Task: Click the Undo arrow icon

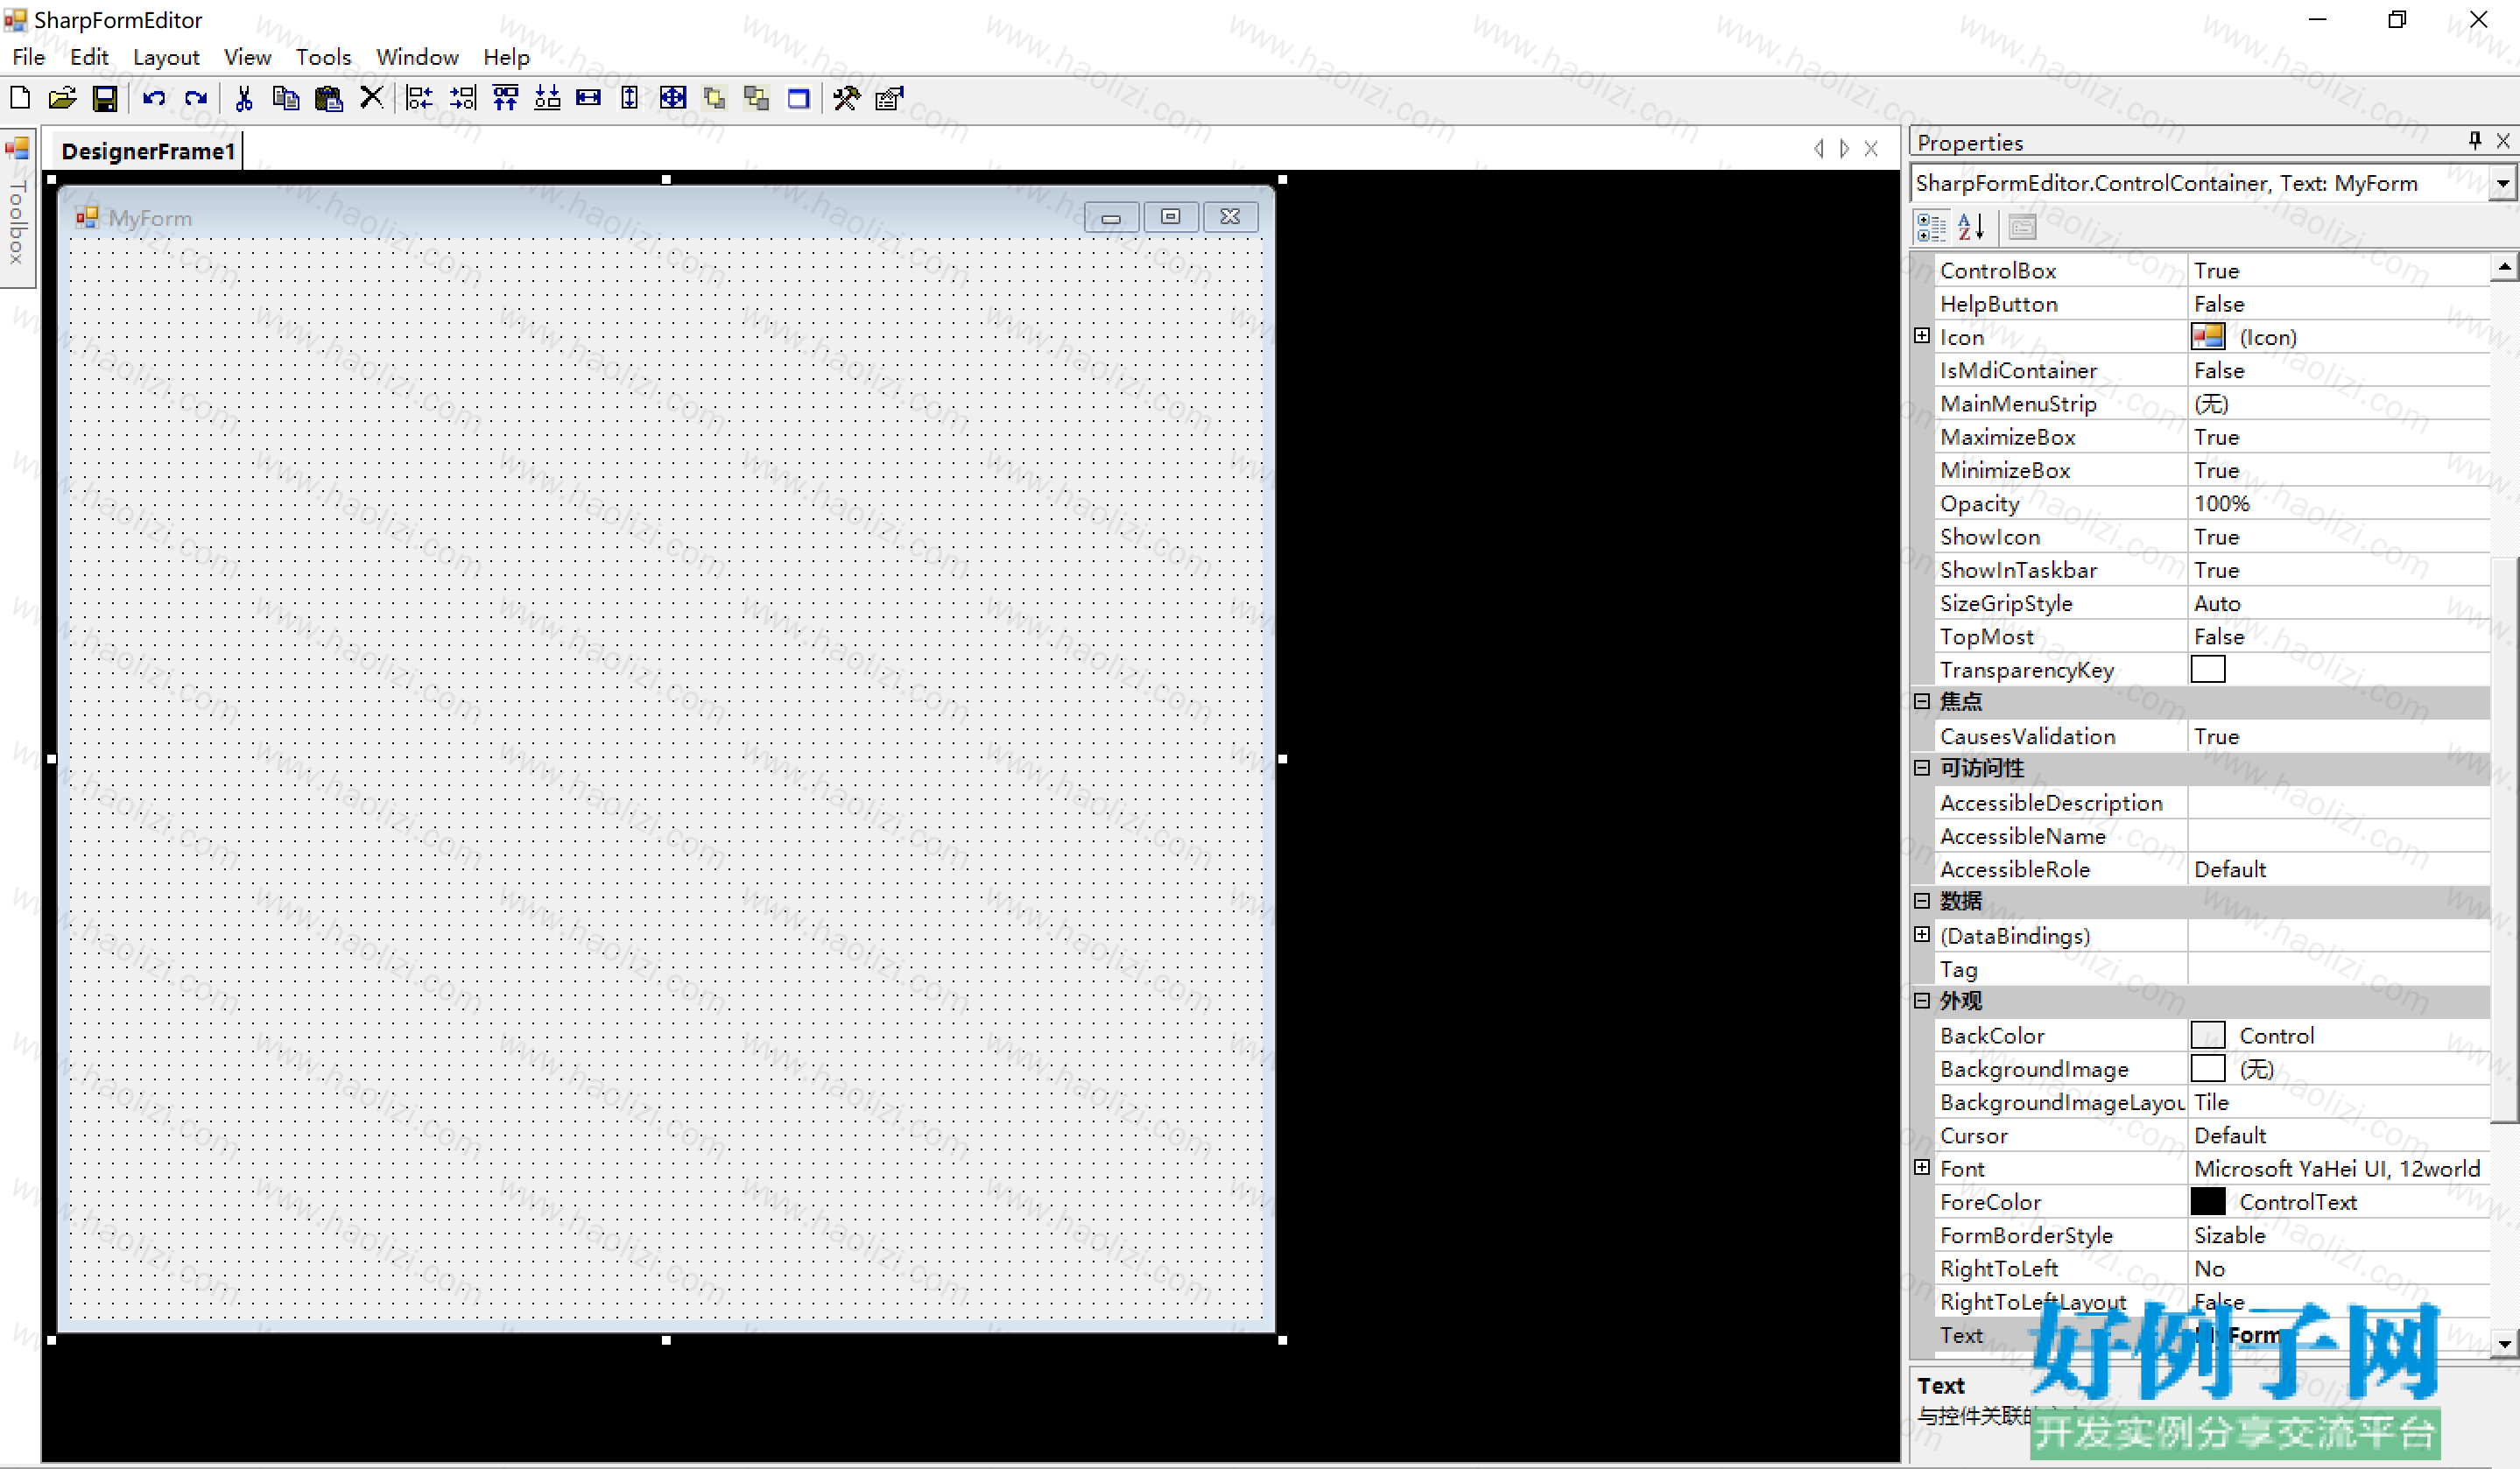Action: click(154, 98)
